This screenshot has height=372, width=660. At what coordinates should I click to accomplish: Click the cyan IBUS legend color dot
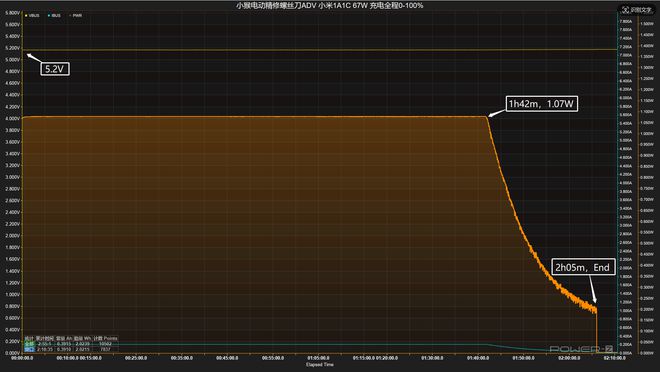point(49,16)
